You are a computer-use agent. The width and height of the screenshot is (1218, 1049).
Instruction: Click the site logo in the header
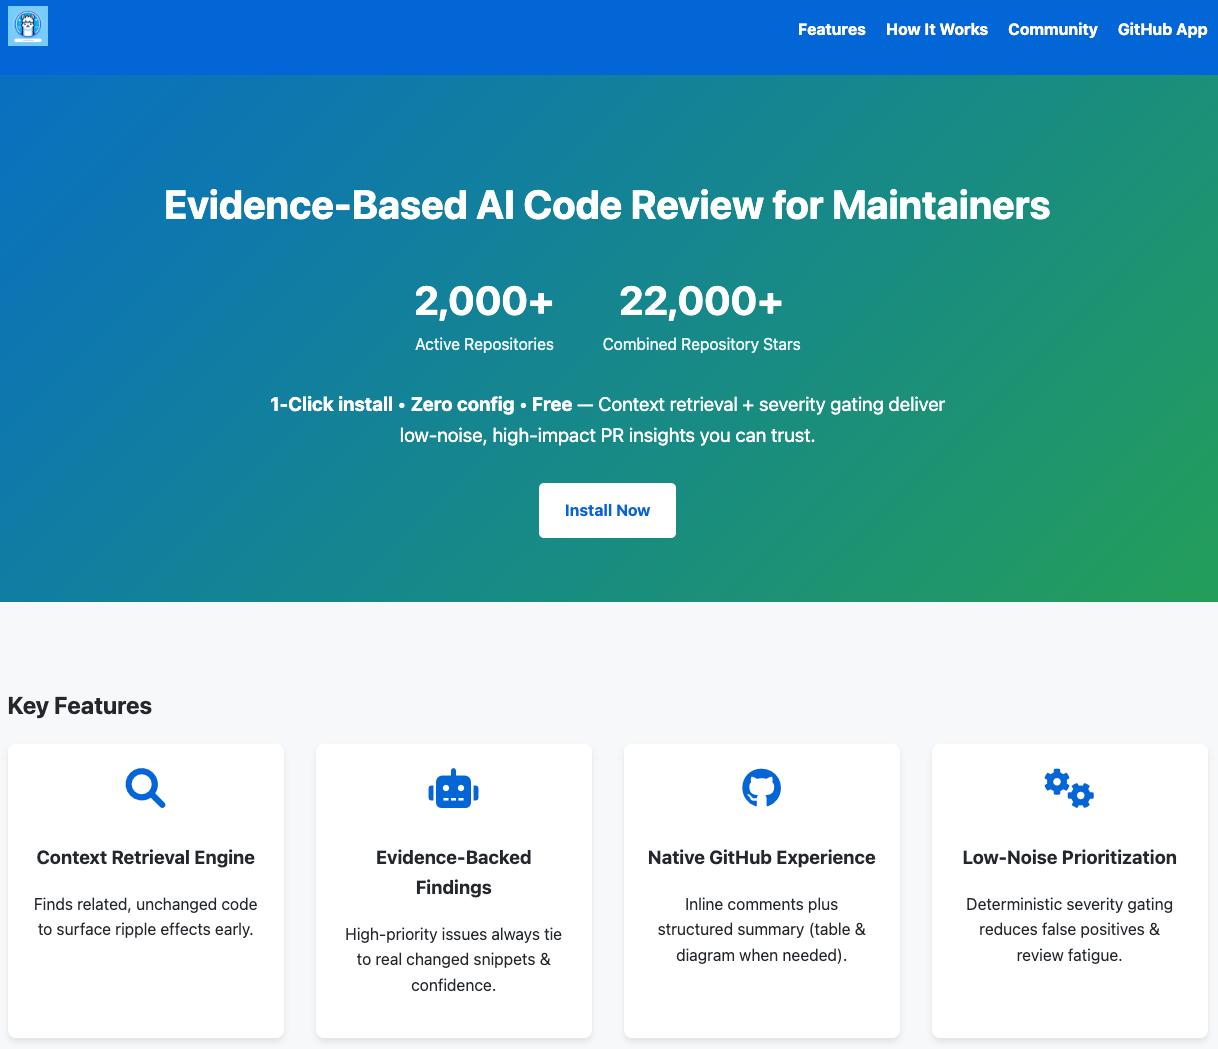pyautogui.click(x=28, y=26)
